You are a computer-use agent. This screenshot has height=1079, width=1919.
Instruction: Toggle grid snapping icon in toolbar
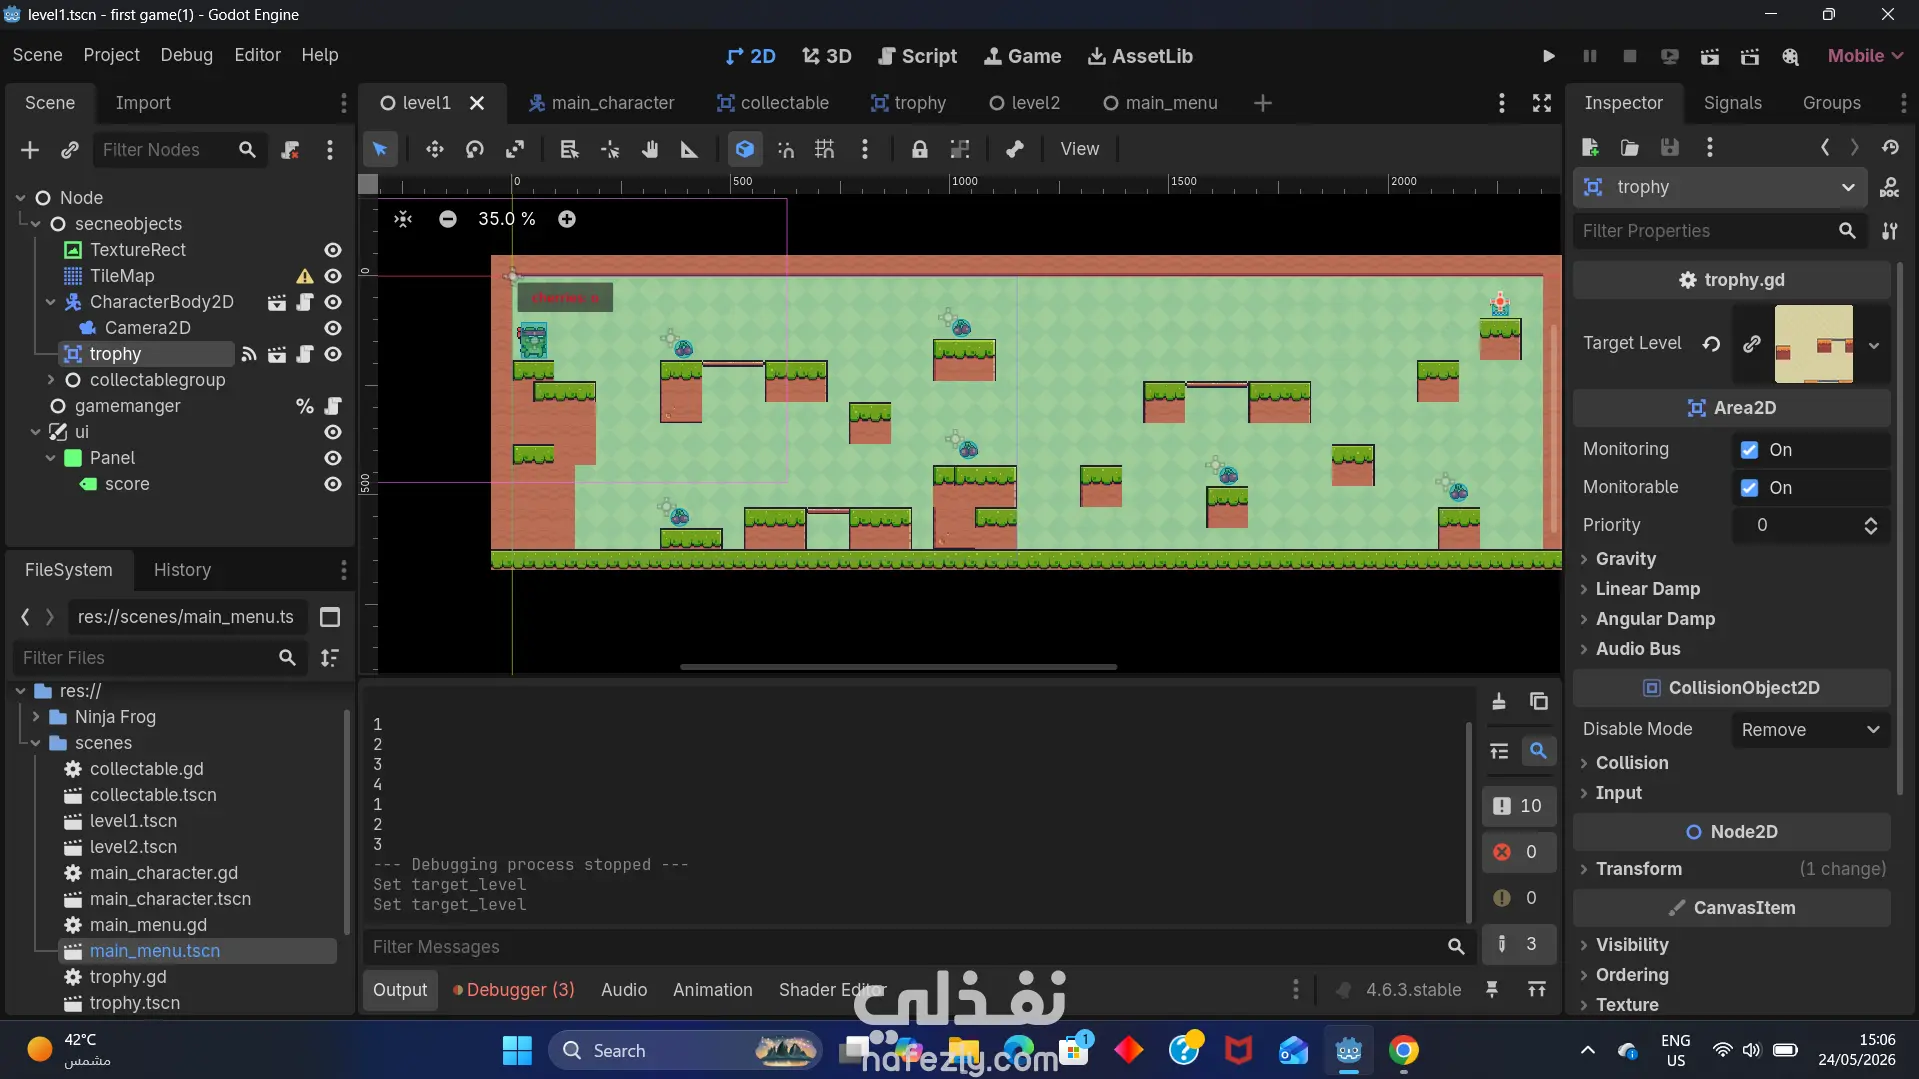(x=824, y=149)
